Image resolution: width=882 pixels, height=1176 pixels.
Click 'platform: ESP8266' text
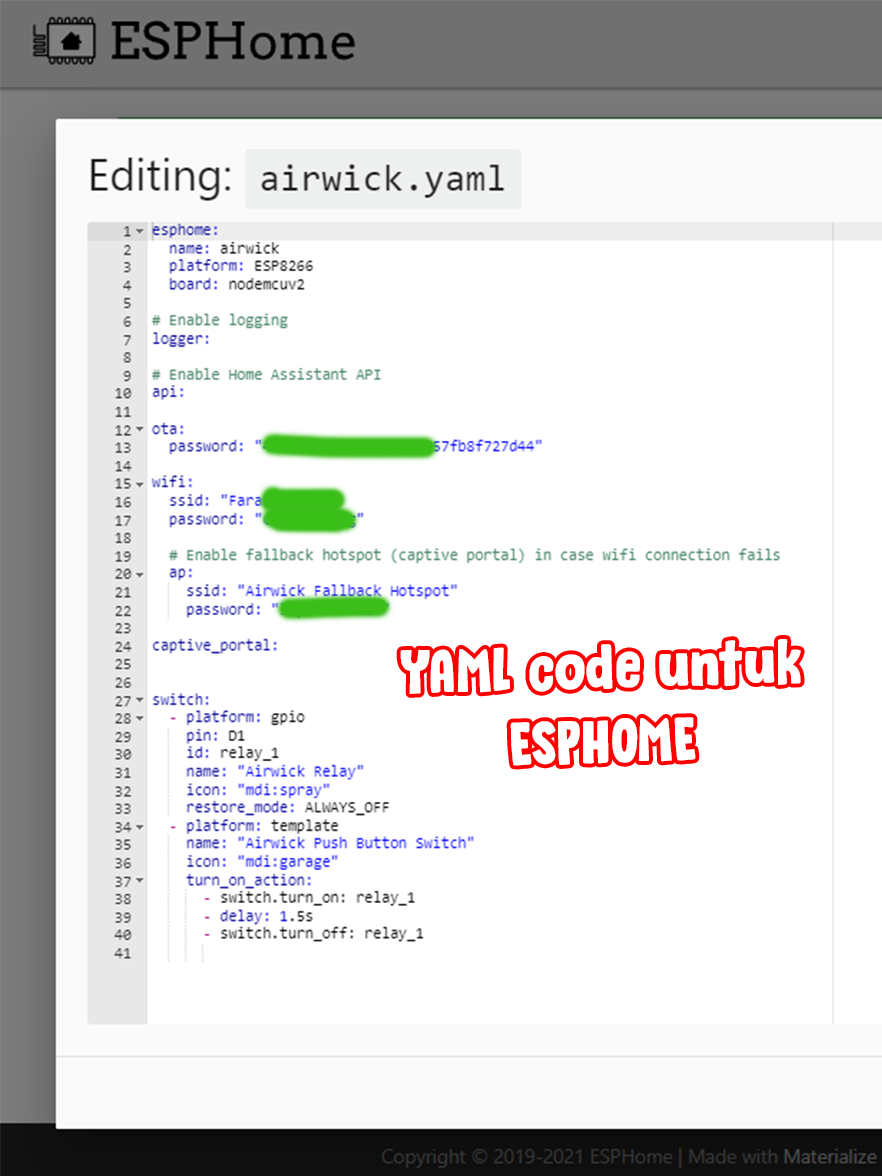pyautogui.click(x=241, y=266)
